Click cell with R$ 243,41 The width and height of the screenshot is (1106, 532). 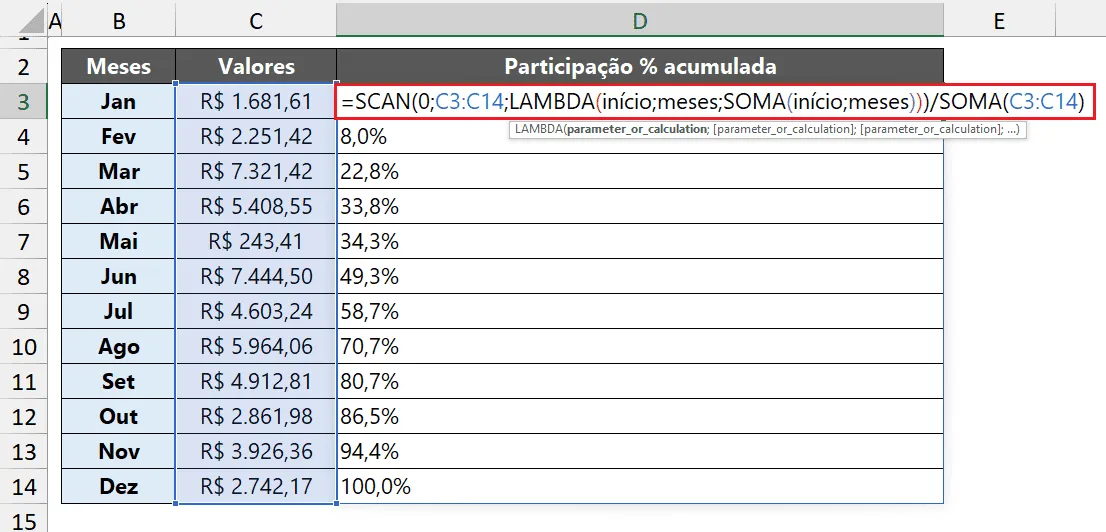tap(256, 241)
